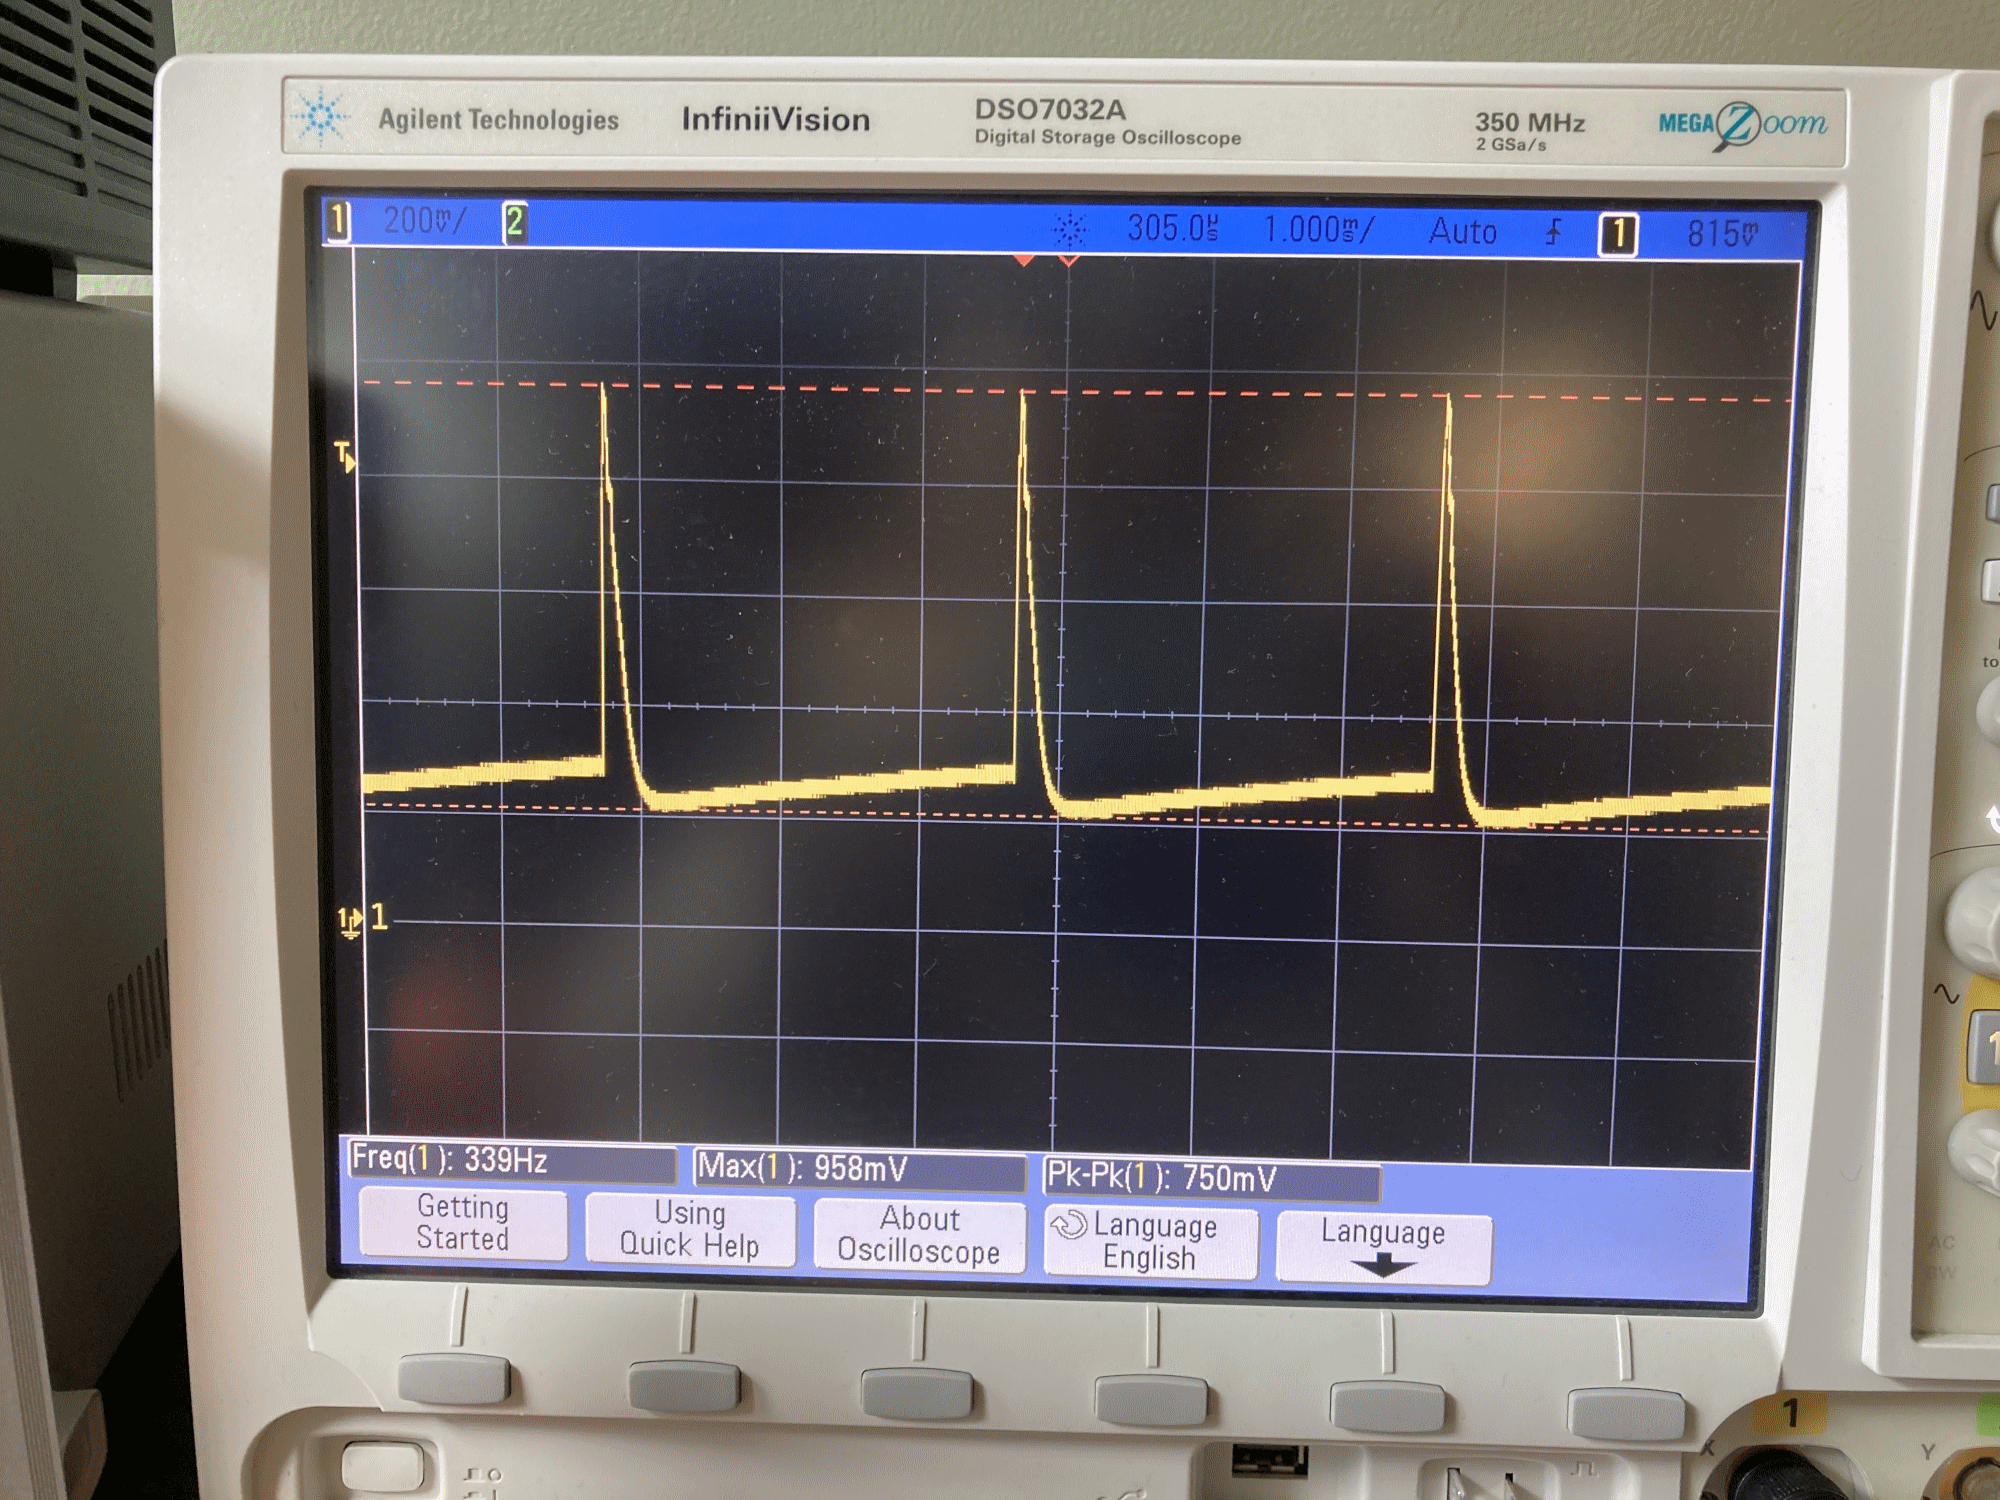Viewport: 2000px width, 1500px height.
Task: Click the first physical softkey under Getting Started
Action: [455, 1378]
